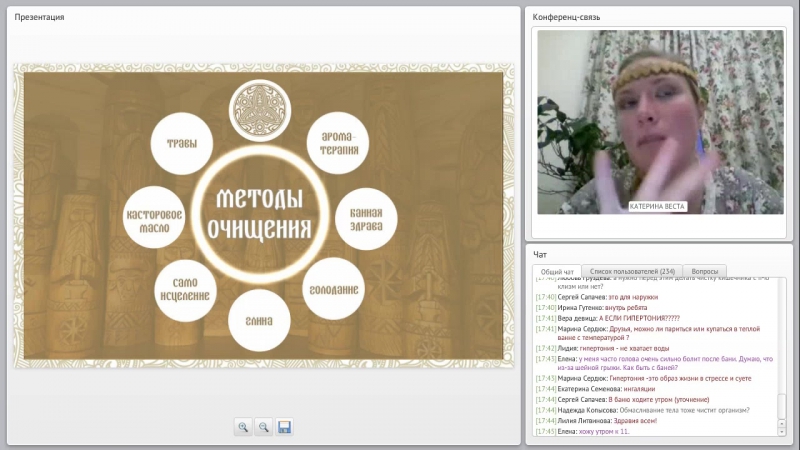Click the Арома-терапия circle on the slide

click(338, 143)
